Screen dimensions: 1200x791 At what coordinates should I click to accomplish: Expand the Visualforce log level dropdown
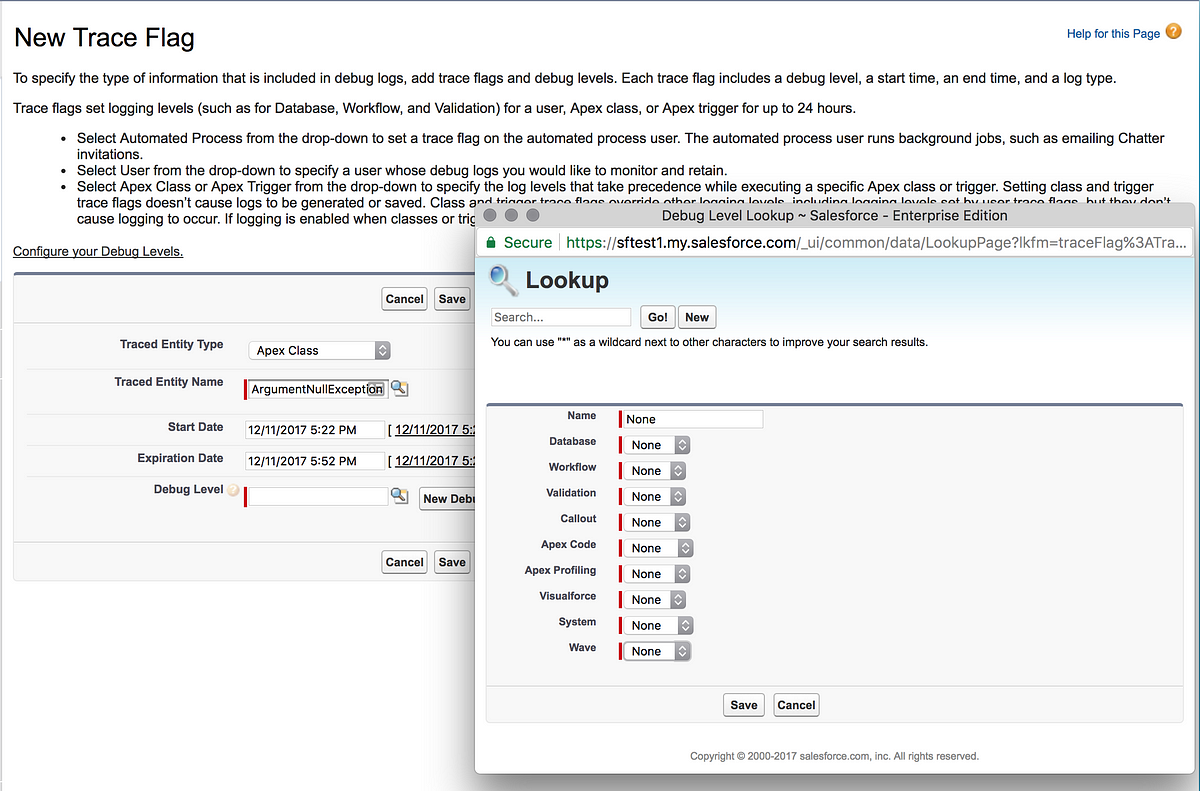[x=655, y=599]
